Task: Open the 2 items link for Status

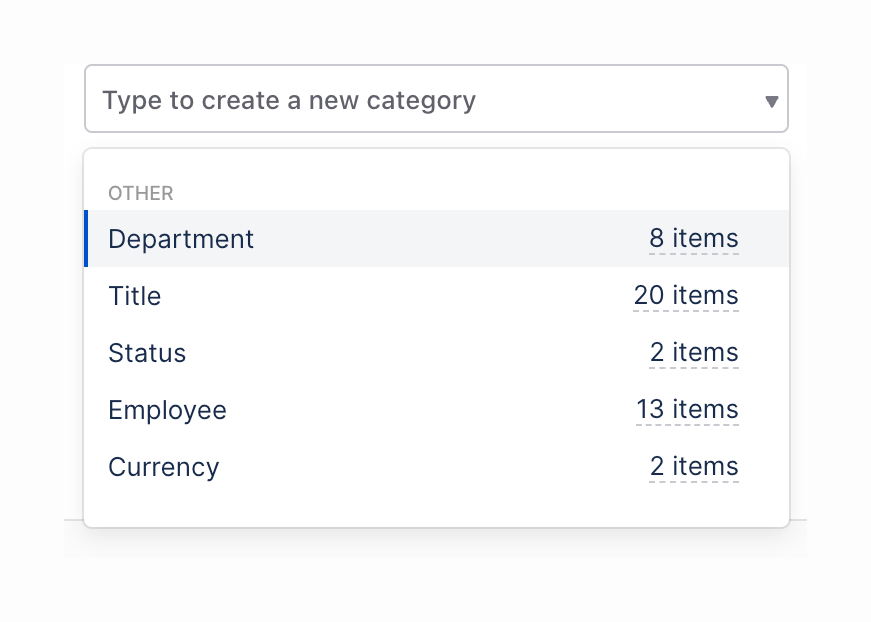Action: point(693,352)
